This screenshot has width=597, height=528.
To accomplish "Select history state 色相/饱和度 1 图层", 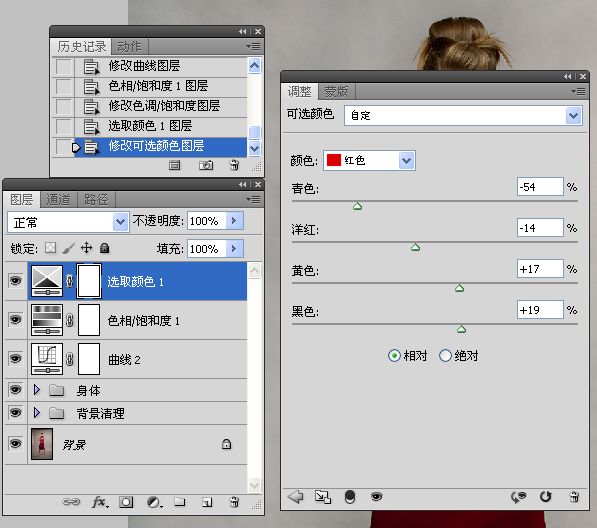I will pos(149,86).
